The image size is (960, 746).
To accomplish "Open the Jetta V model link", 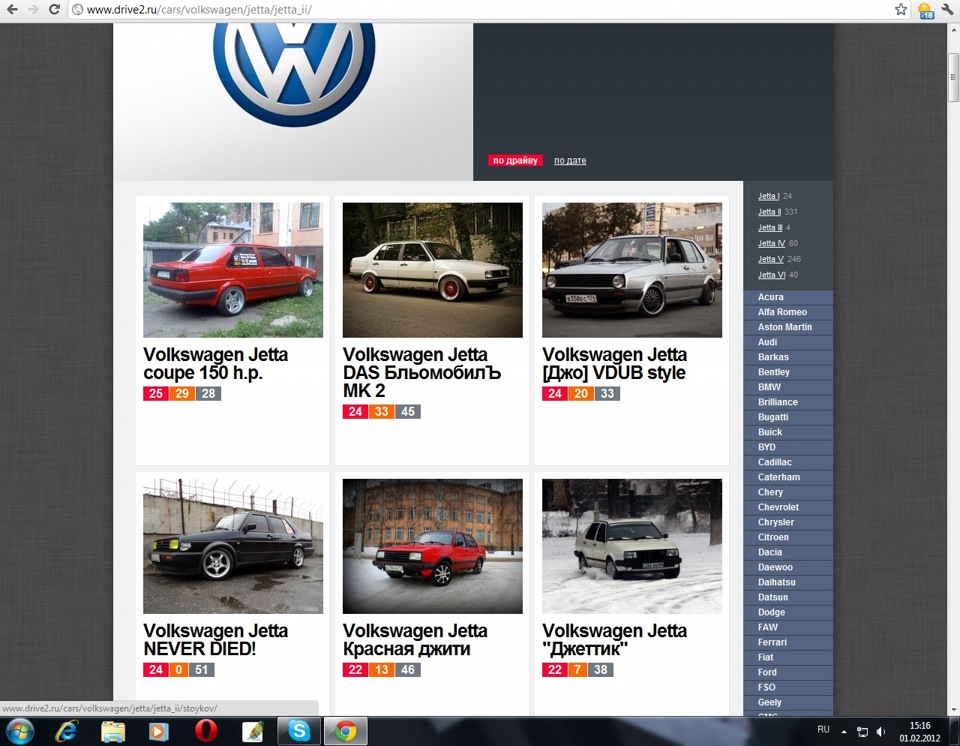I will (771, 259).
